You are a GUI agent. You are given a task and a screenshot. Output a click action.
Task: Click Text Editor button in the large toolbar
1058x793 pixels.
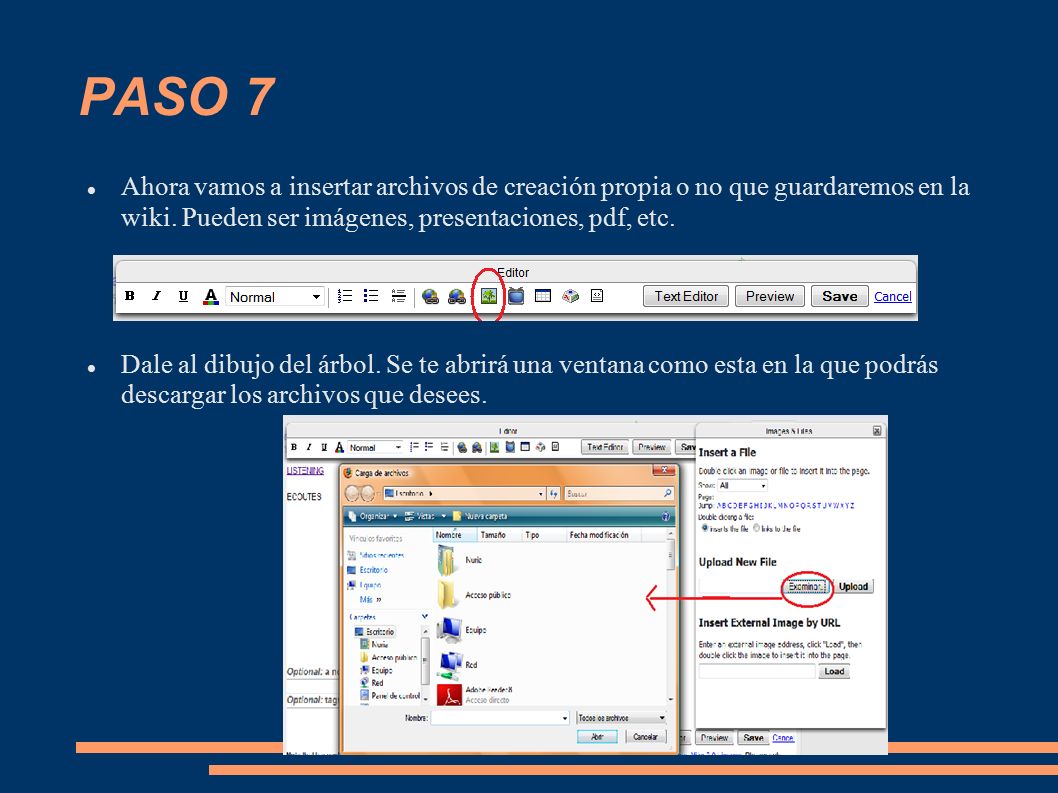click(686, 296)
